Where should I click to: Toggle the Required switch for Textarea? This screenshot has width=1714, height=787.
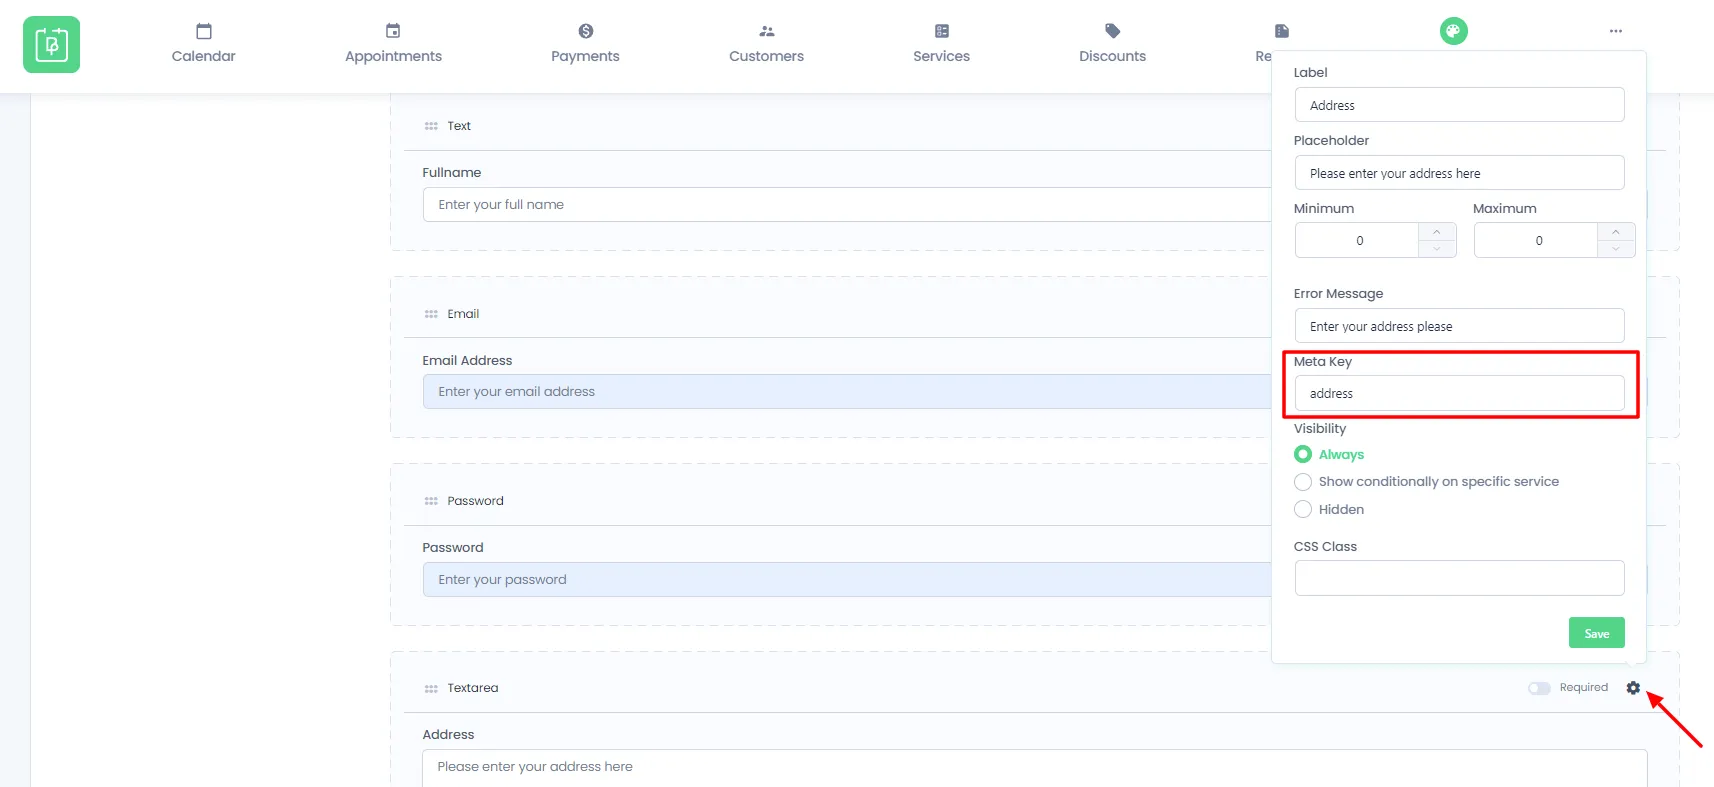[1539, 688]
